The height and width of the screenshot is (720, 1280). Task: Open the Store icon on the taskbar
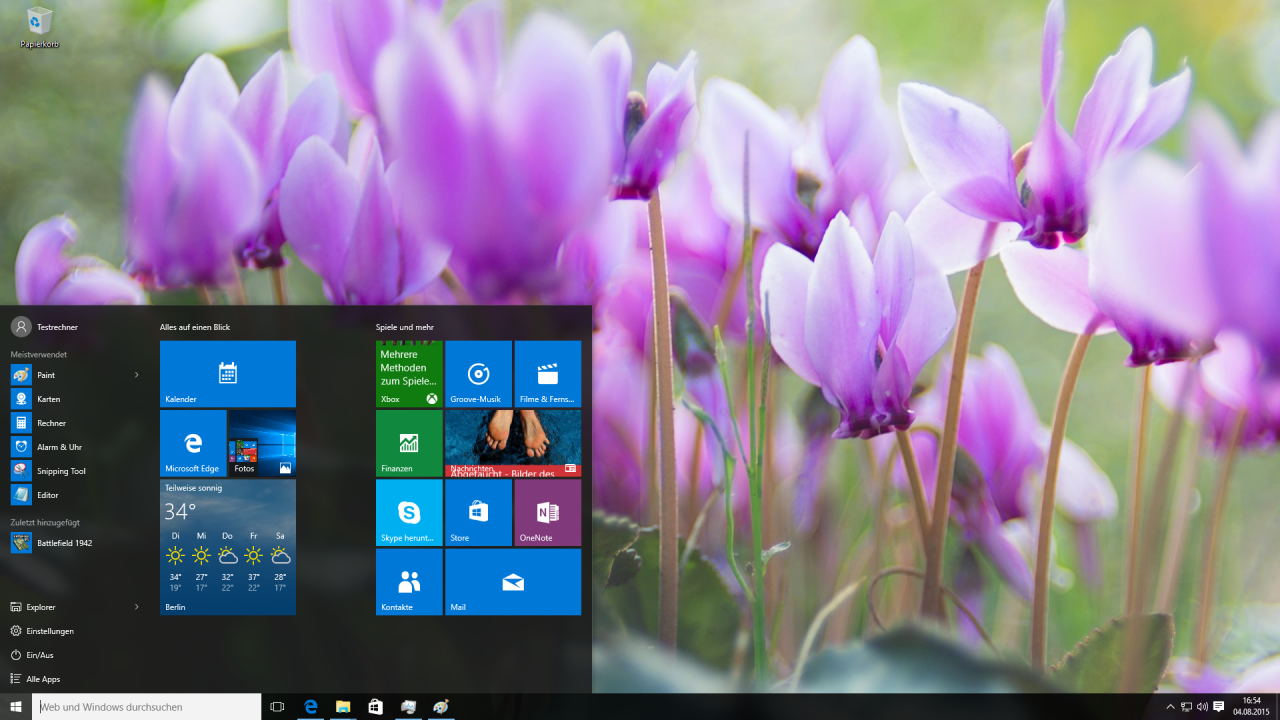click(x=375, y=707)
